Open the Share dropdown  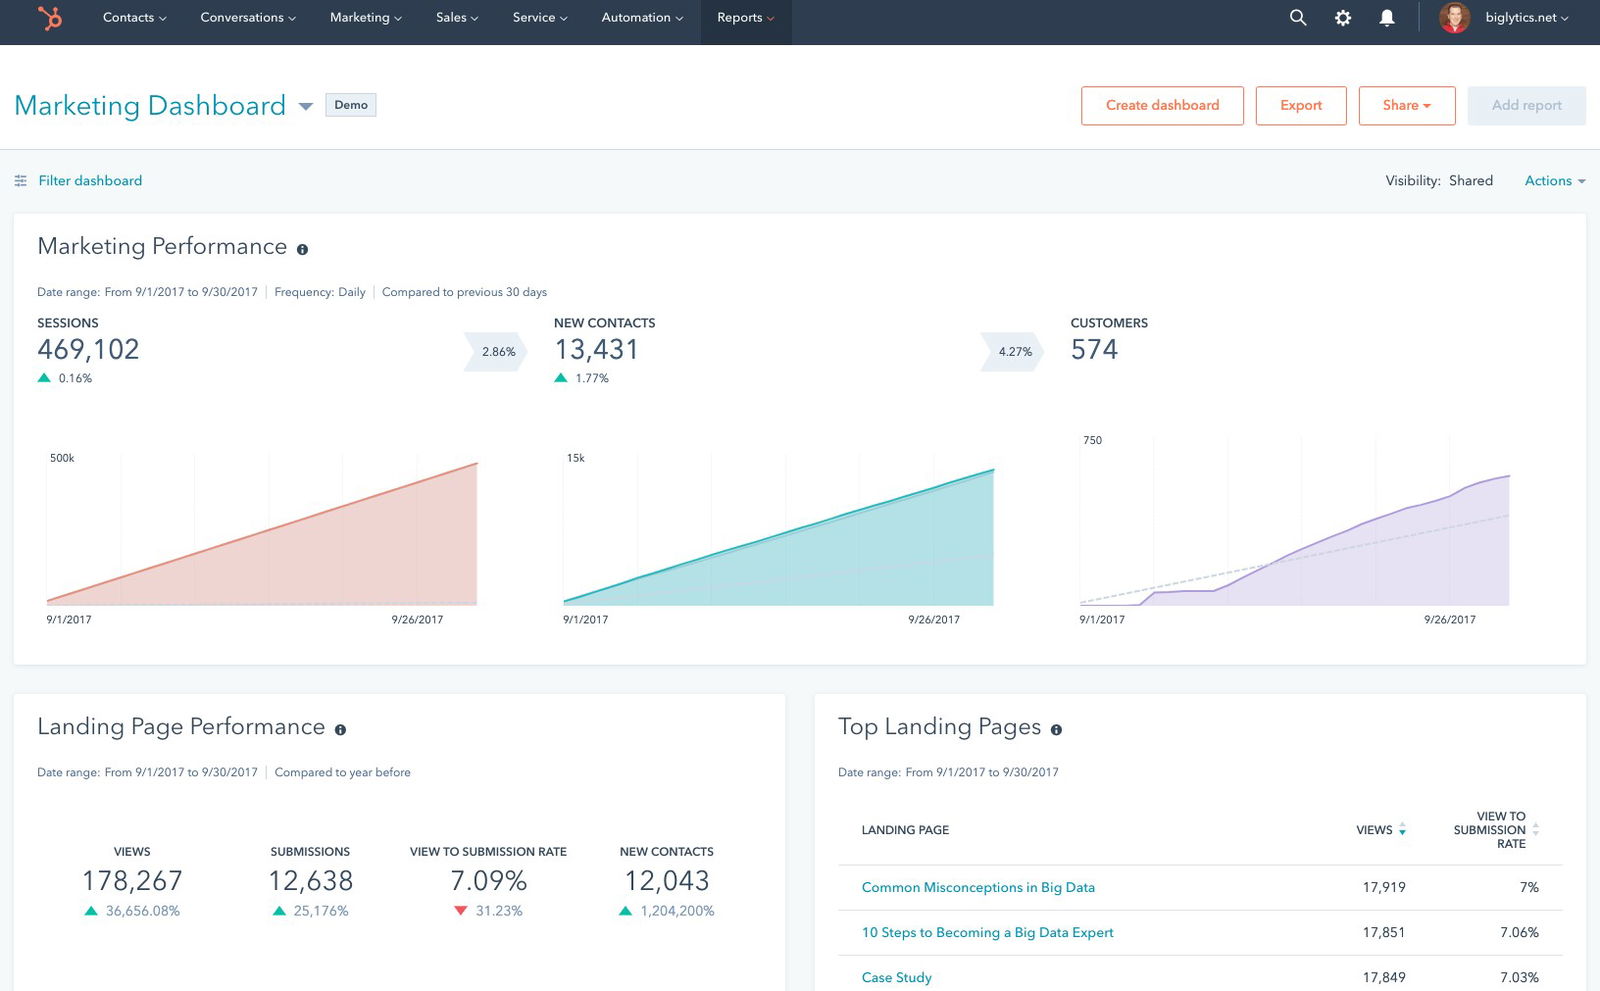pyautogui.click(x=1406, y=105)
